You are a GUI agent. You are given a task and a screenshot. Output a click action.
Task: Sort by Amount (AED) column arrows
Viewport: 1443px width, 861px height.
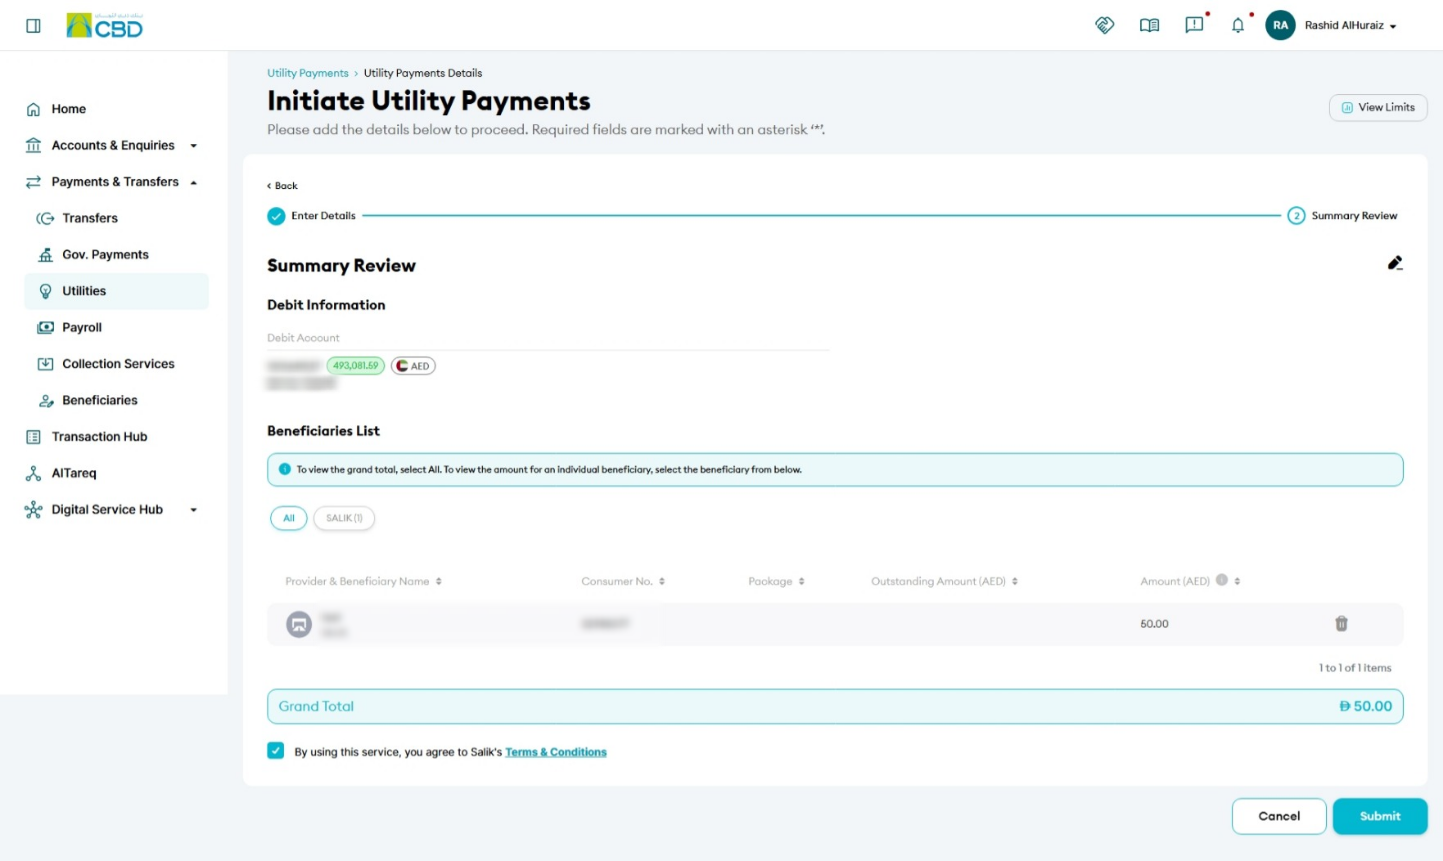pos(1237,581)
